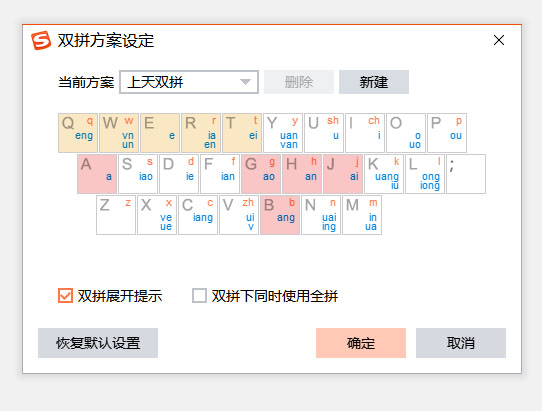
Task: Uncheck the 双拼展开提示 checkbox
Action: pos(65,296)
